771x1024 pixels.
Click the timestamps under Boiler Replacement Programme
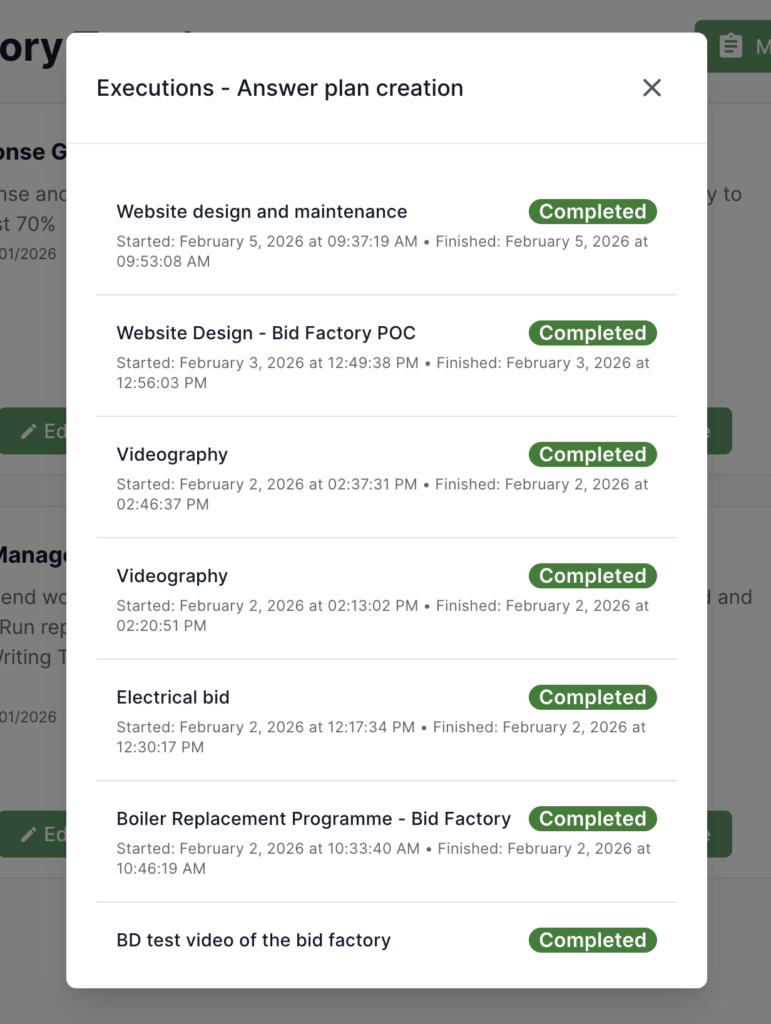[383, 858]
